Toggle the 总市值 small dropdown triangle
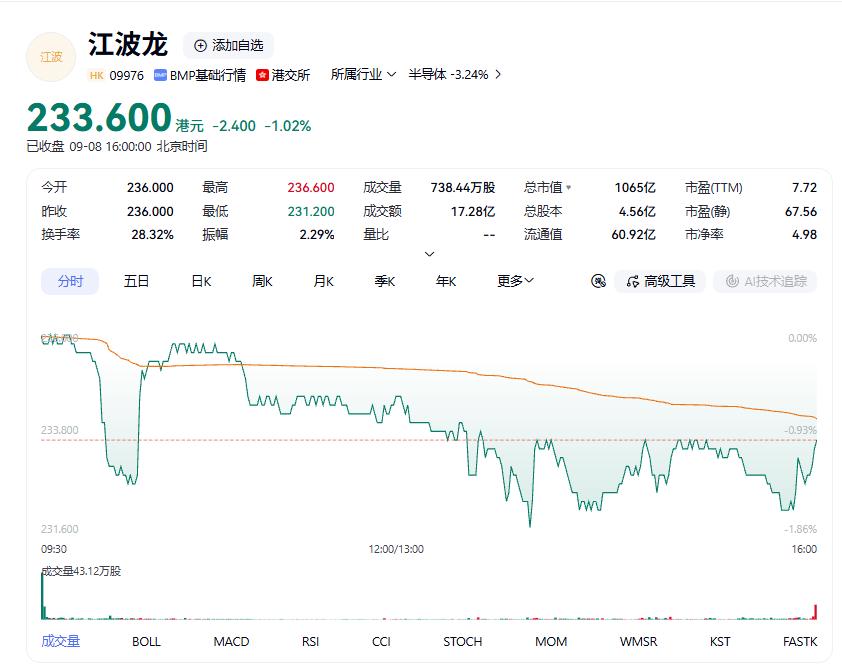 coord(569,188)
